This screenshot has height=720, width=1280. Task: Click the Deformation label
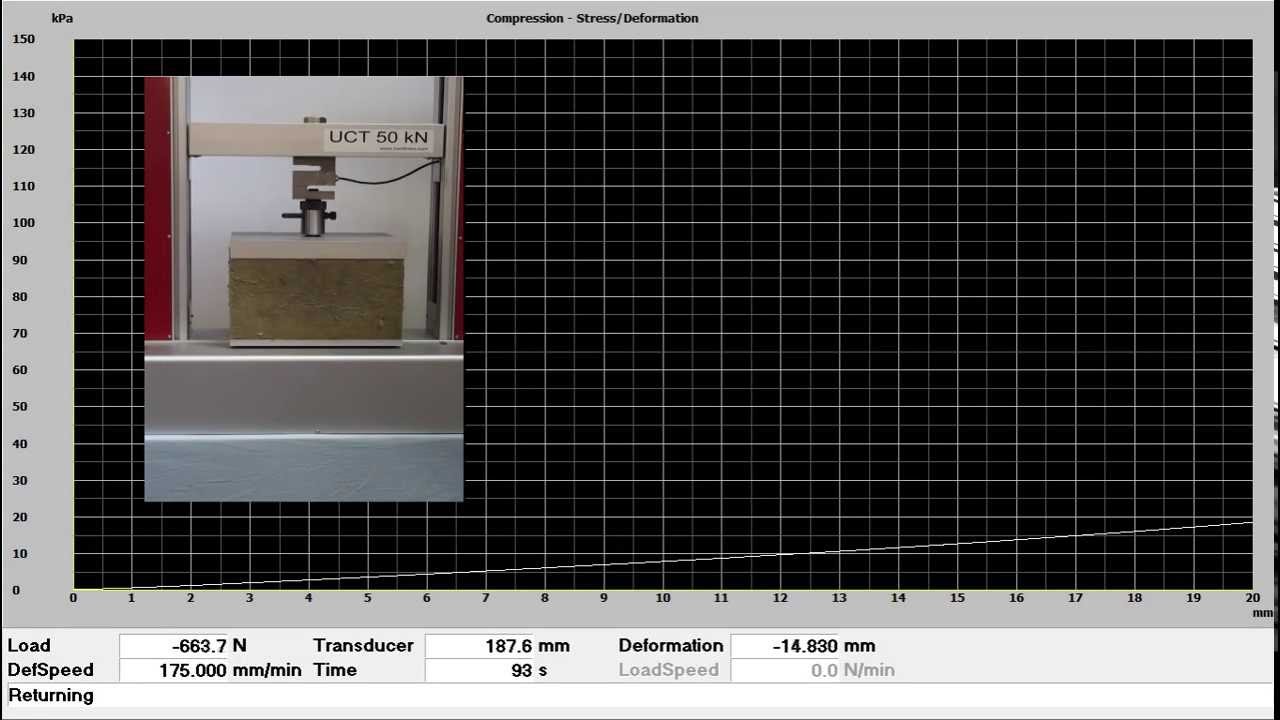coord(671,646)
